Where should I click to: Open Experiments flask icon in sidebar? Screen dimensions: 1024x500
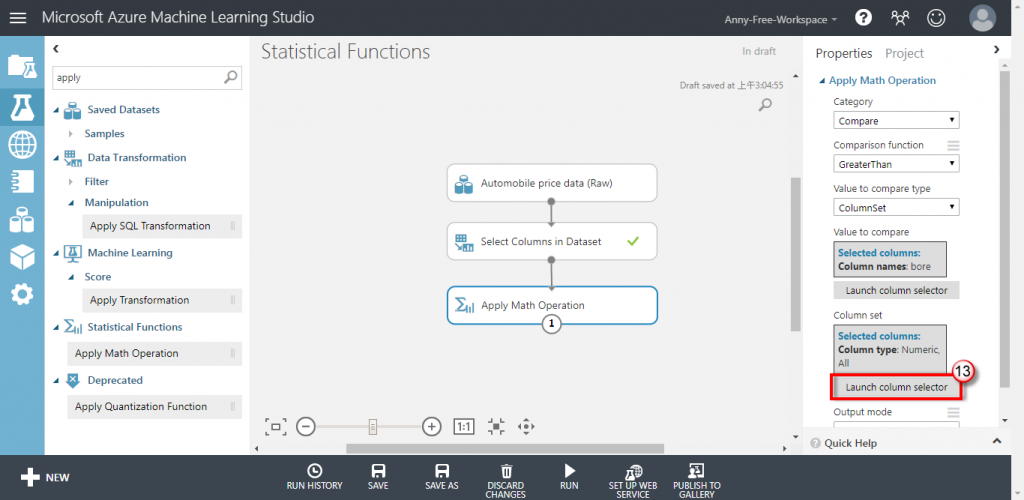(x=22, y=107)
